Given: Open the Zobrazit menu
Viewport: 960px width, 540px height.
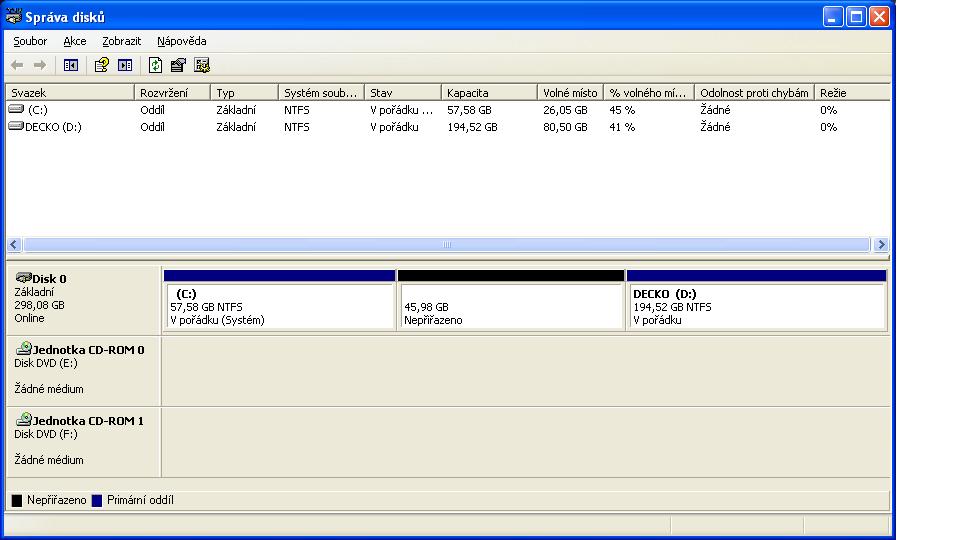Looking at the screenshot, I should click(x=121, y=41).
